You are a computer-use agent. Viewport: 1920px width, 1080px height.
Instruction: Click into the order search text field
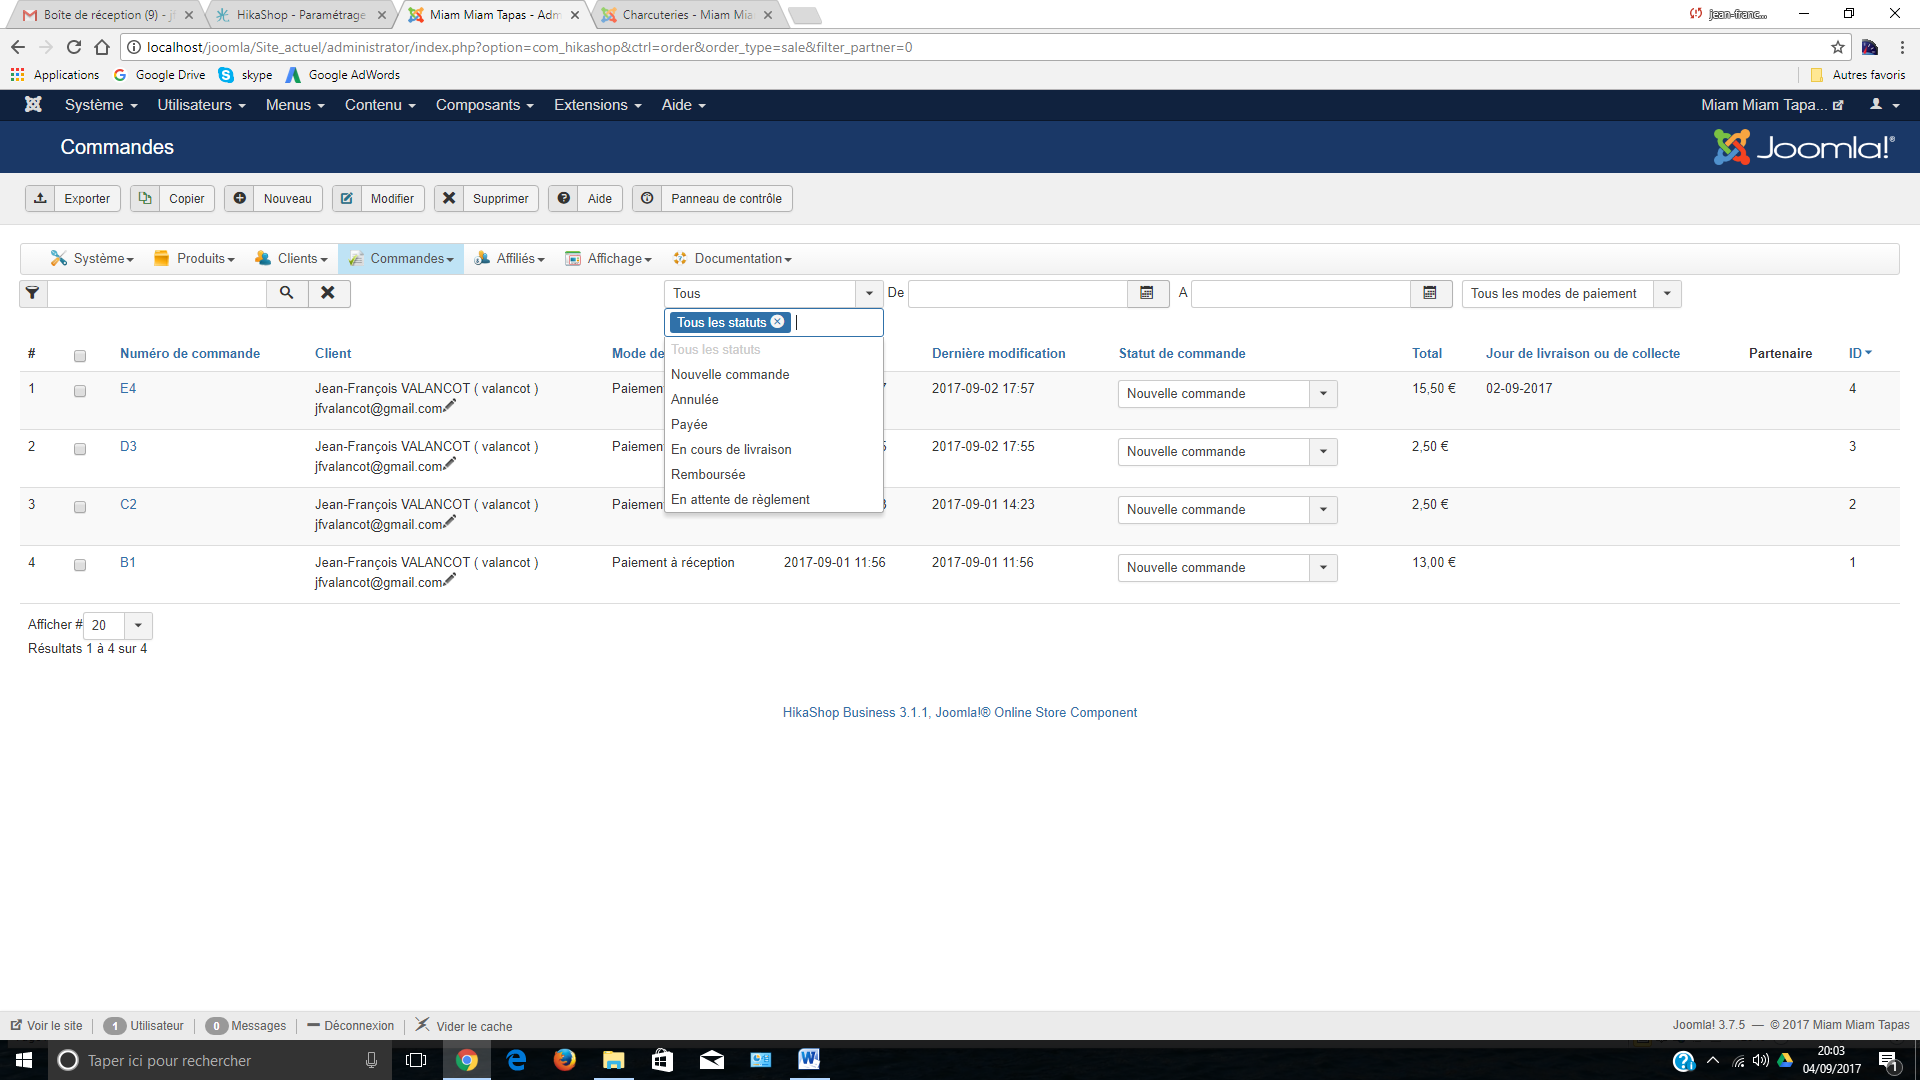pyautogui.click(x=157, y=293)
